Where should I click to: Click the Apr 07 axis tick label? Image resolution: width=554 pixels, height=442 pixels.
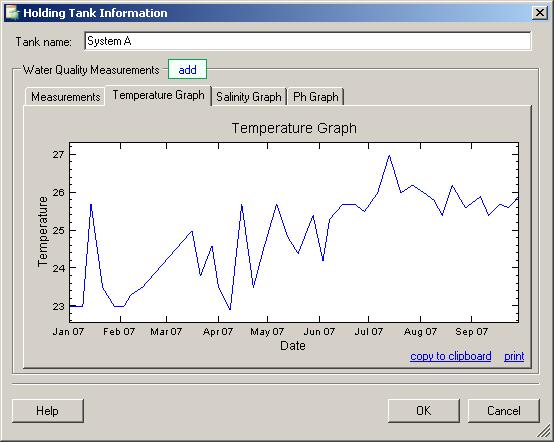click(x=218, y=331)
